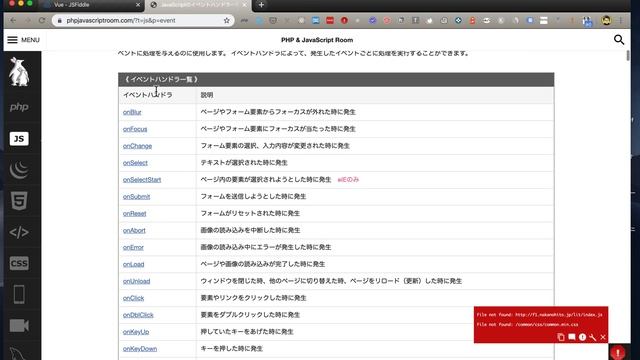Click the penguin site logo
Viewport: 640px width, 360px height.
point(19,72)
